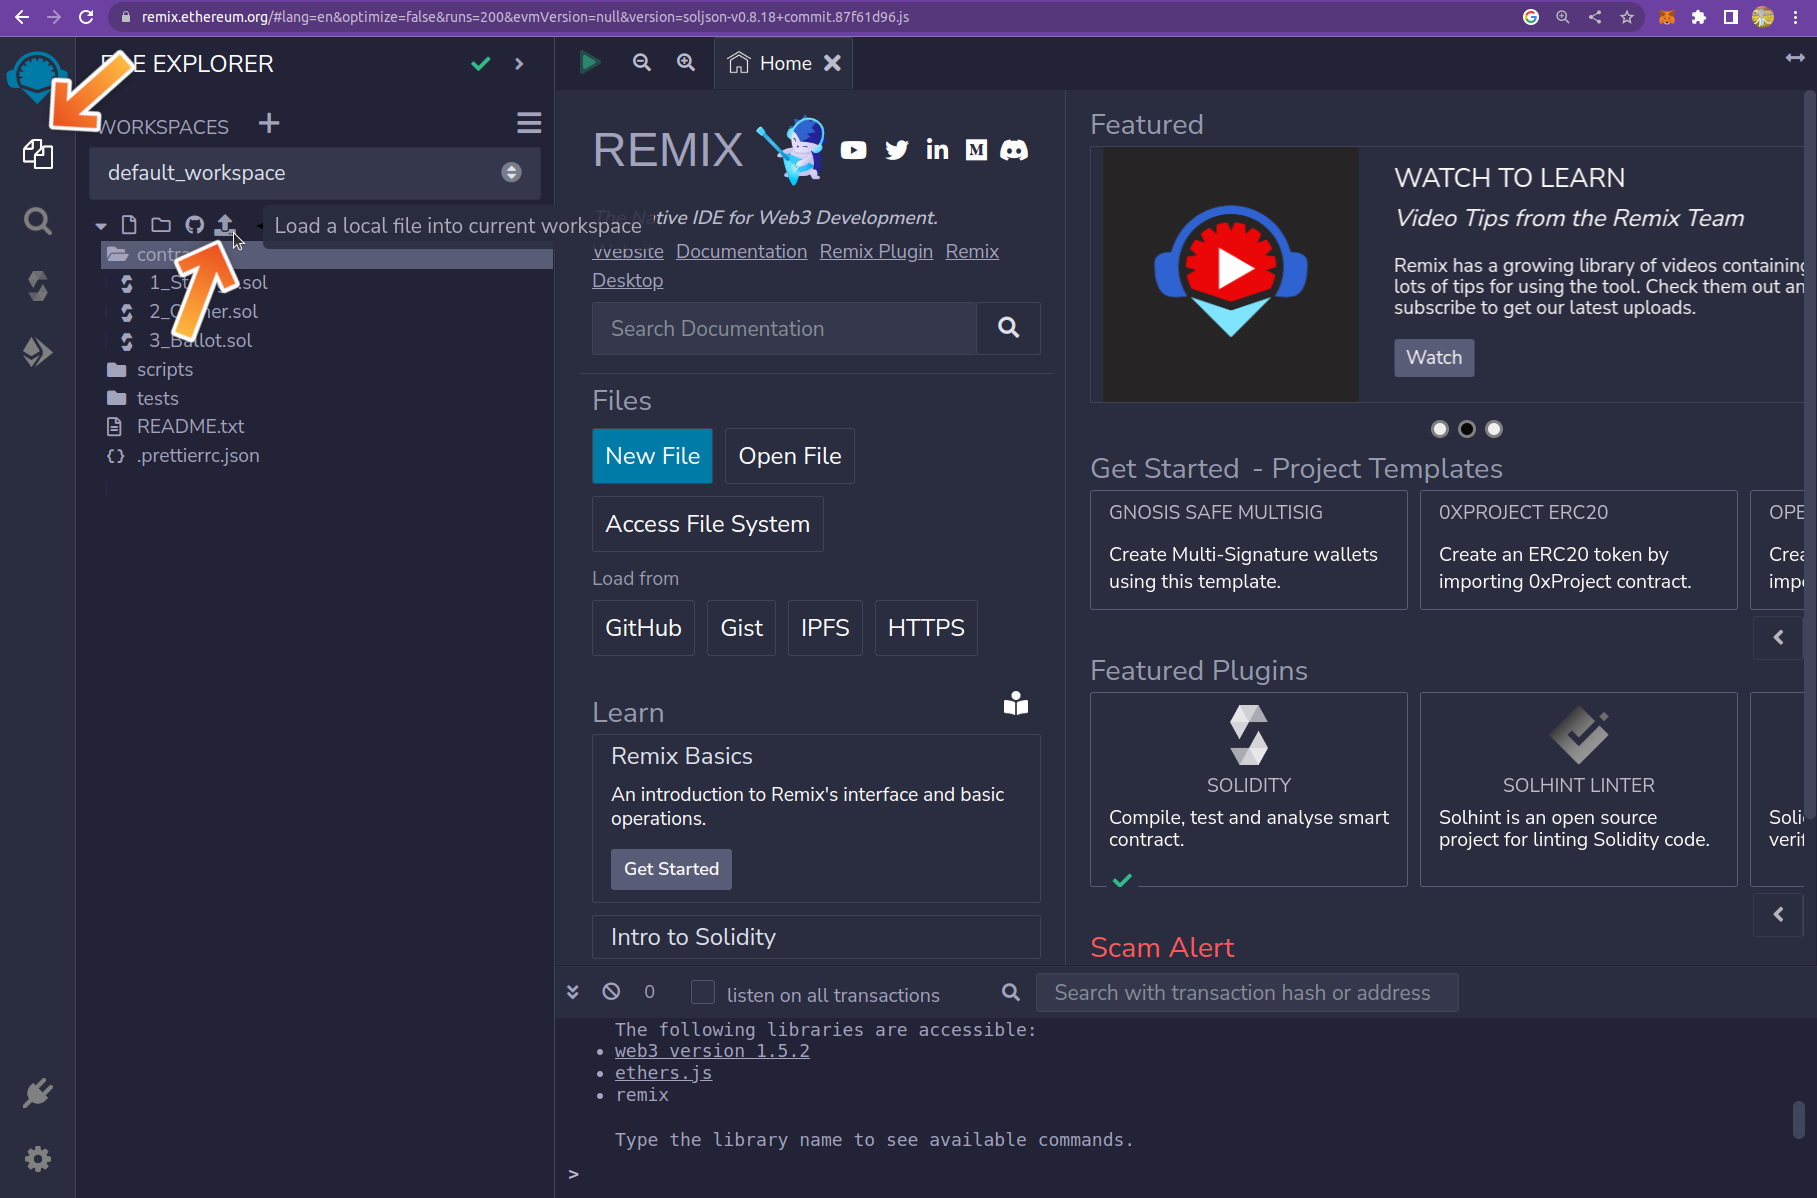This screenshot has width=1817, height=1198.
Task: Click the YouTube icon next to Remix logo
Action: pyautogui.click(x=853, y=150)
